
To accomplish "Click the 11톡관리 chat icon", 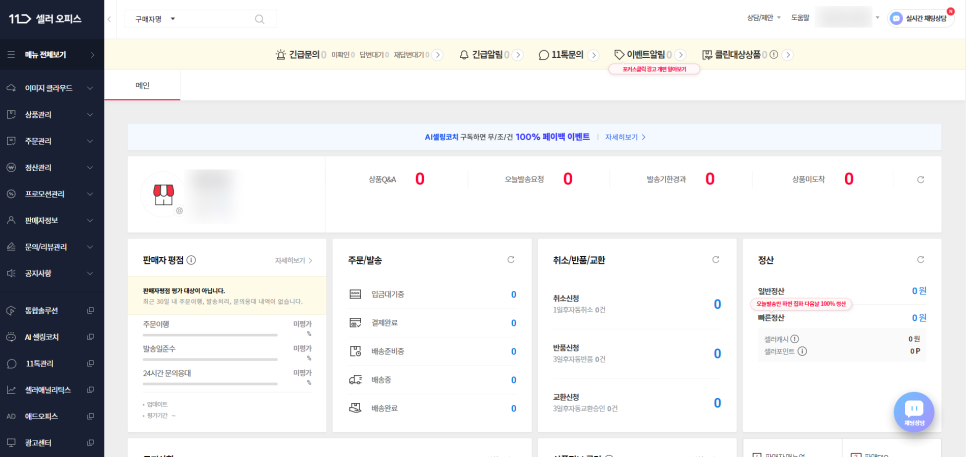I will pyautogui.click(x=10, y=363).
